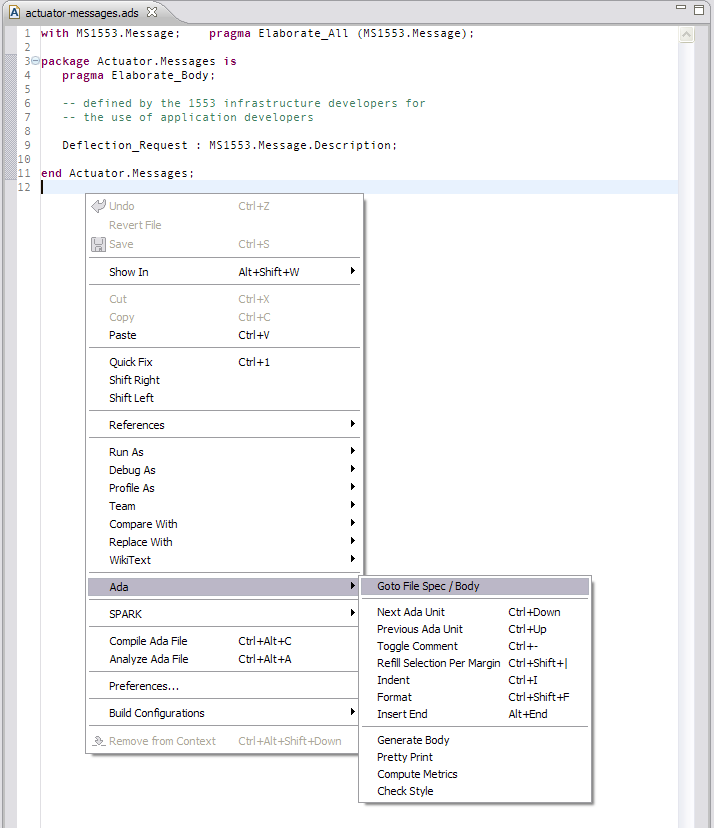The height and width of the screenshot is (828, 714).
Task: Maximize the editor pane
Action: click(x=699, y=10)
